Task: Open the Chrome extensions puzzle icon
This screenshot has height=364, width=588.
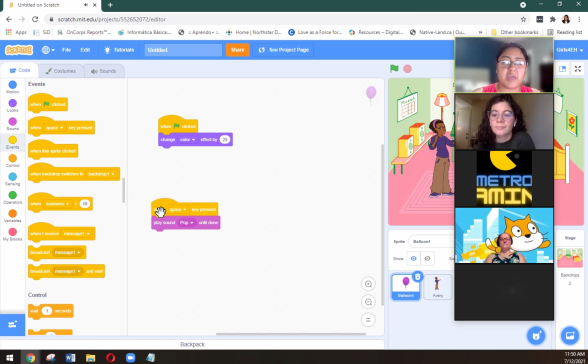Action: pos(552,19)
